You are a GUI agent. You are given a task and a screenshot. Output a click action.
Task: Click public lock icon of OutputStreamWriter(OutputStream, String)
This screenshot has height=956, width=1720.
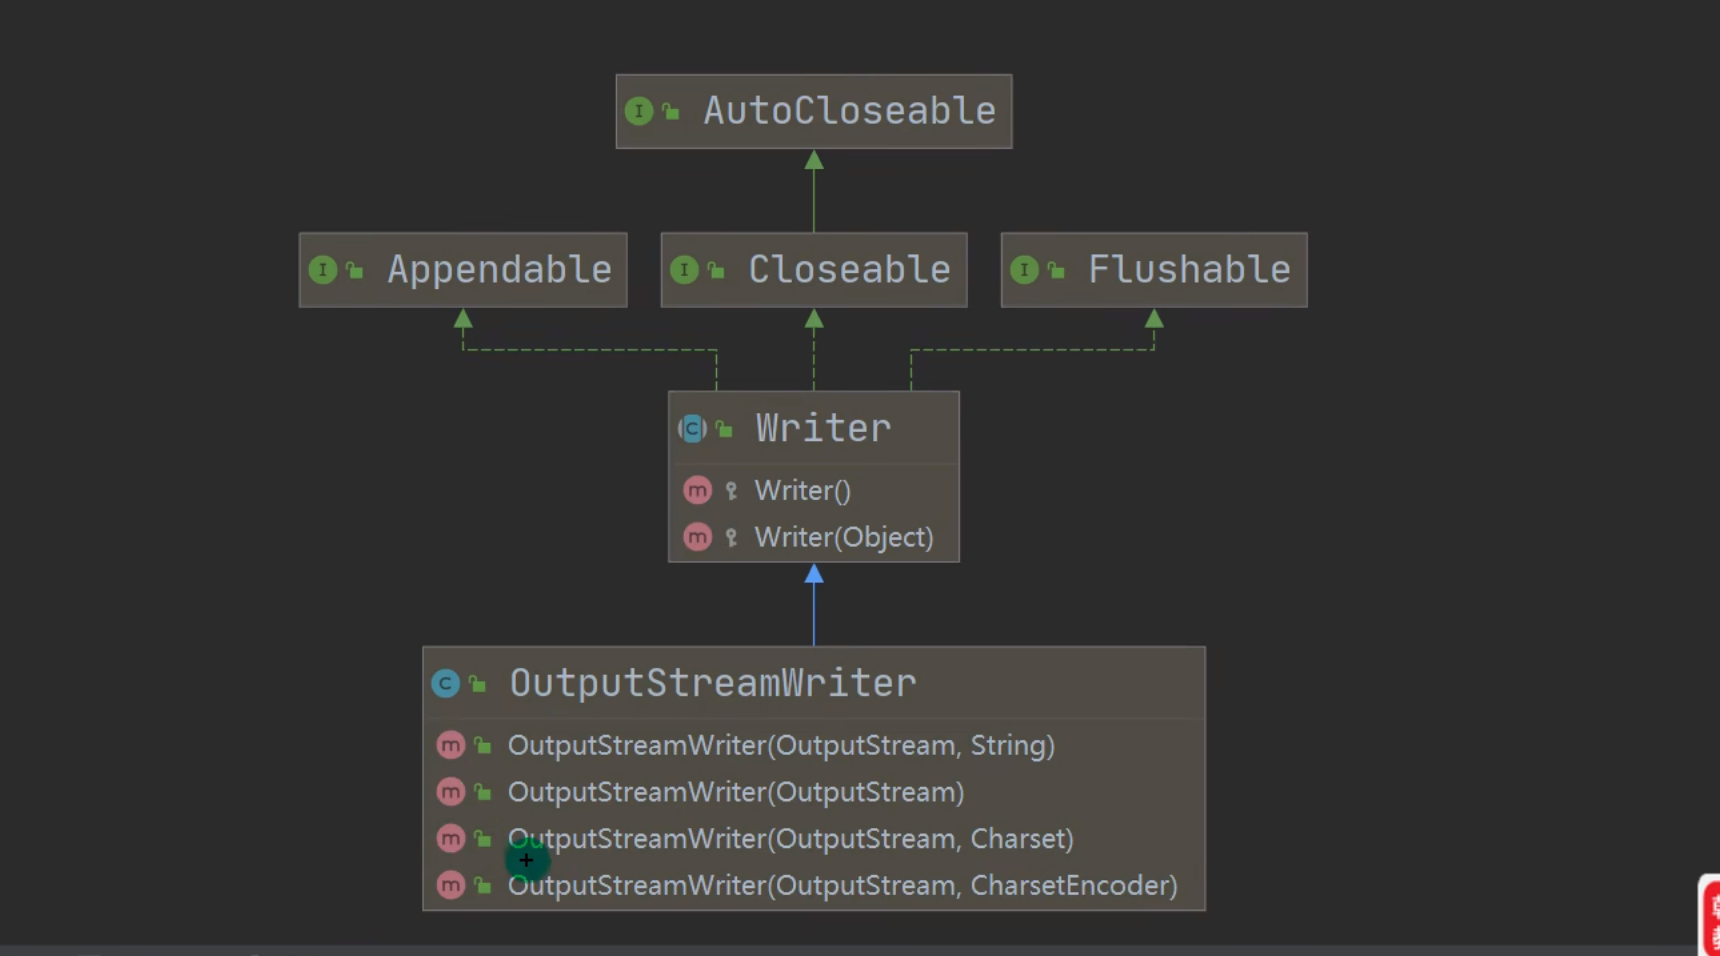pyautogui.click(x=483, y=745)
